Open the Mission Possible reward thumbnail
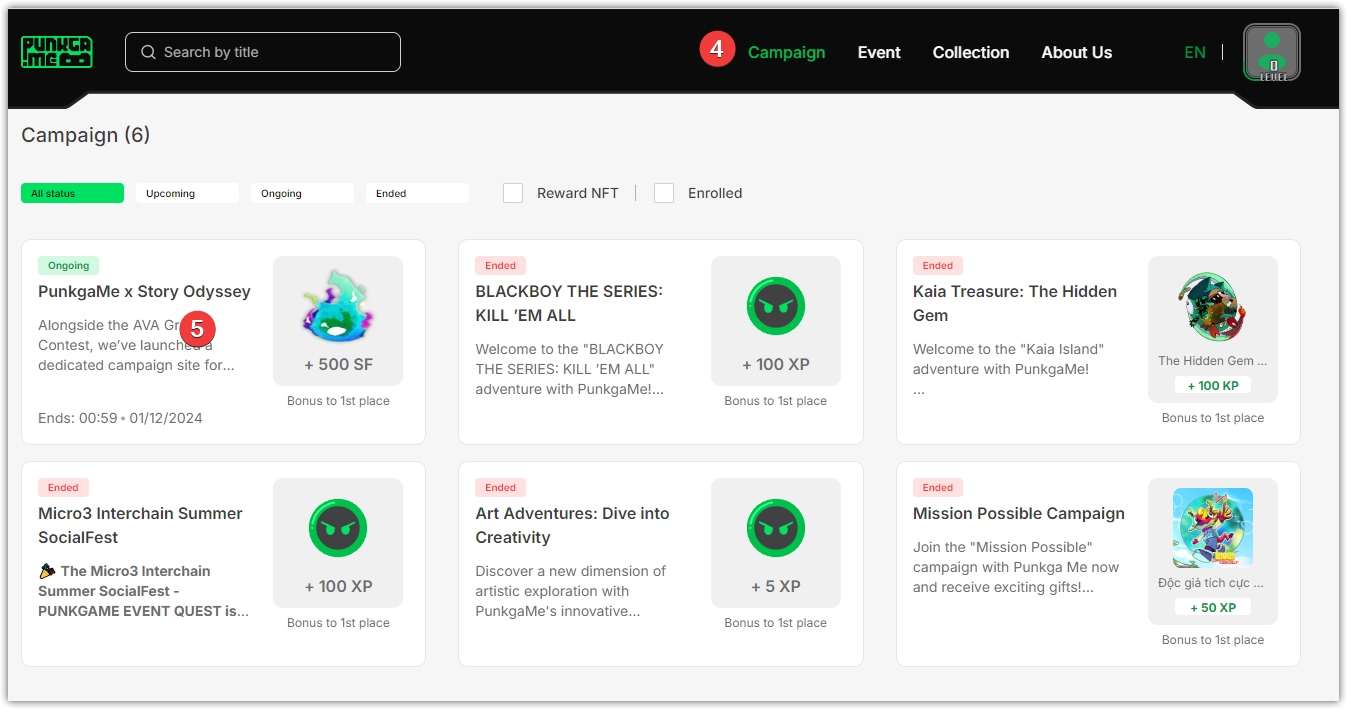 tap(1212, 527)
